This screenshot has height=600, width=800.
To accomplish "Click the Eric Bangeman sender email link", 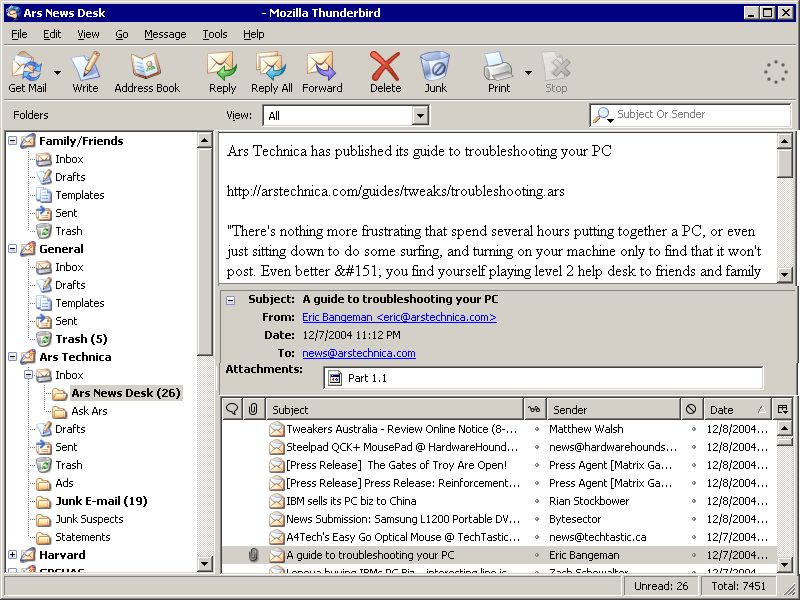I will [x=399, y=317].
